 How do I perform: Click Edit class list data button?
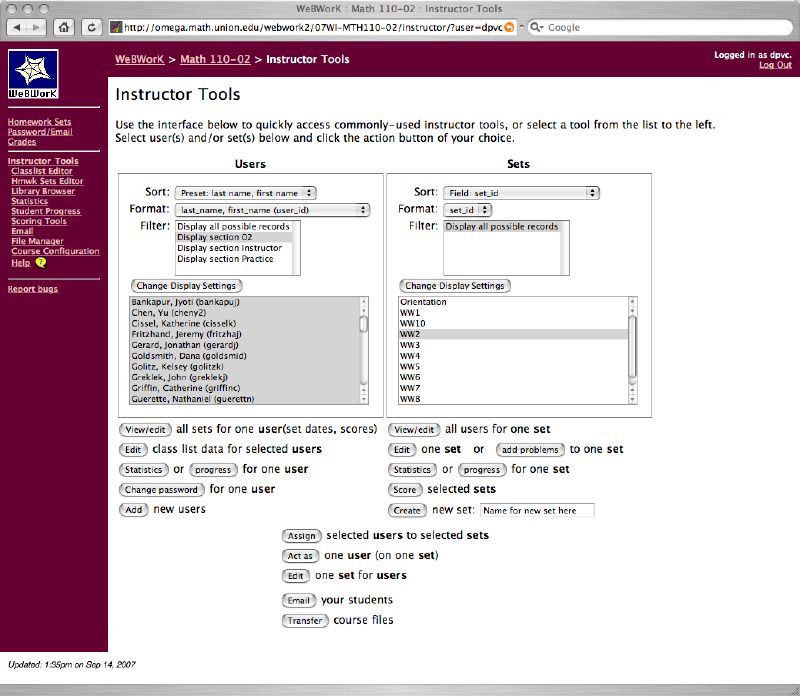pyautogui.click(x=133, y=450)
